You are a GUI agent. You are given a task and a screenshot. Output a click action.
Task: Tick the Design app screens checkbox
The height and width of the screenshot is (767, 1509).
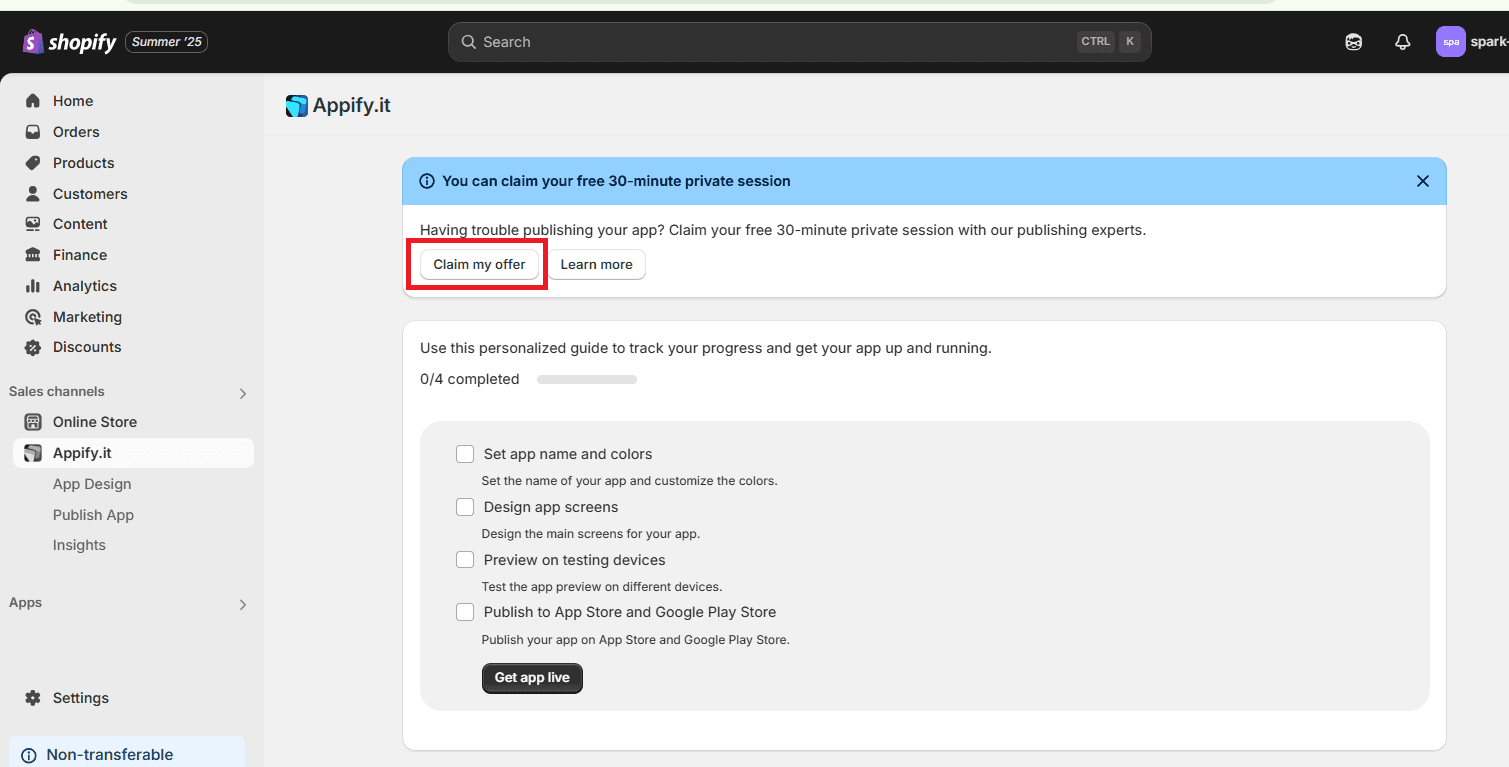[x=465, y=507]
